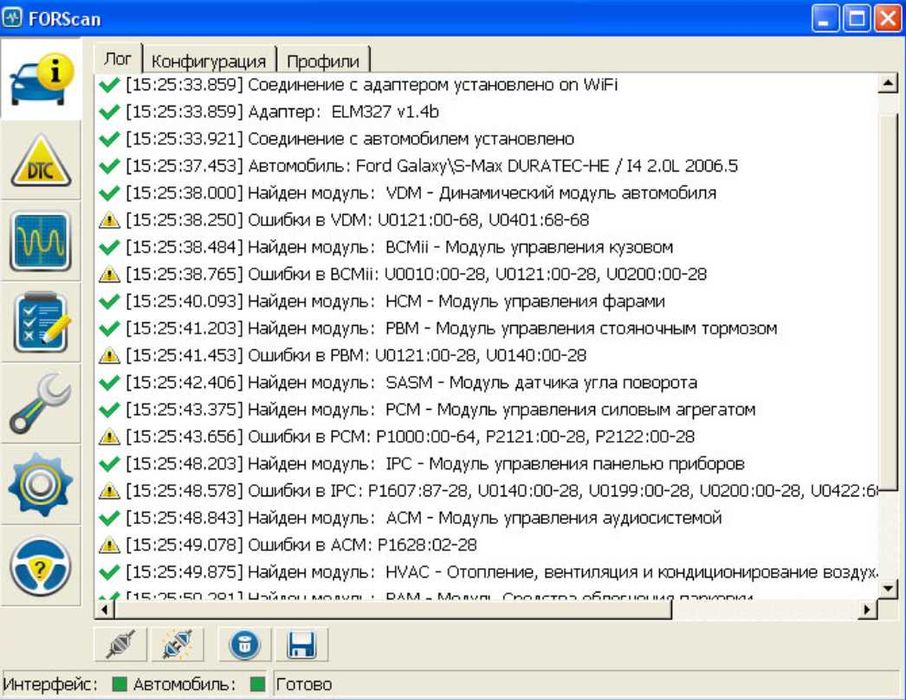Select the 'Ошибки в VDM' error line
The image size is (906, 700).
(x=344, y=220)
